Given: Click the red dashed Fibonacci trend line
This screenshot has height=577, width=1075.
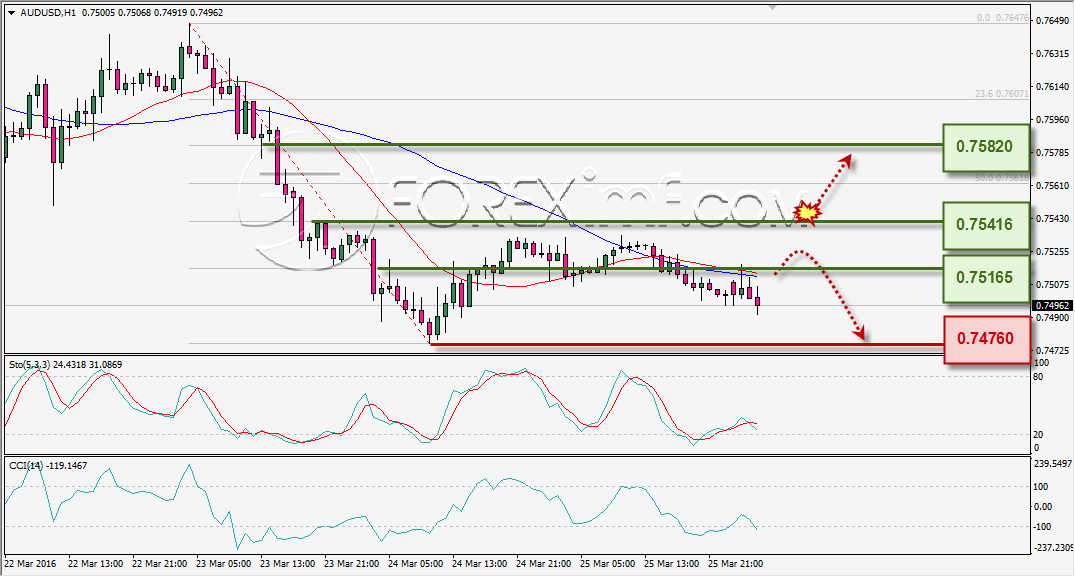Looking at the screenshot, I should coord(312,186).
